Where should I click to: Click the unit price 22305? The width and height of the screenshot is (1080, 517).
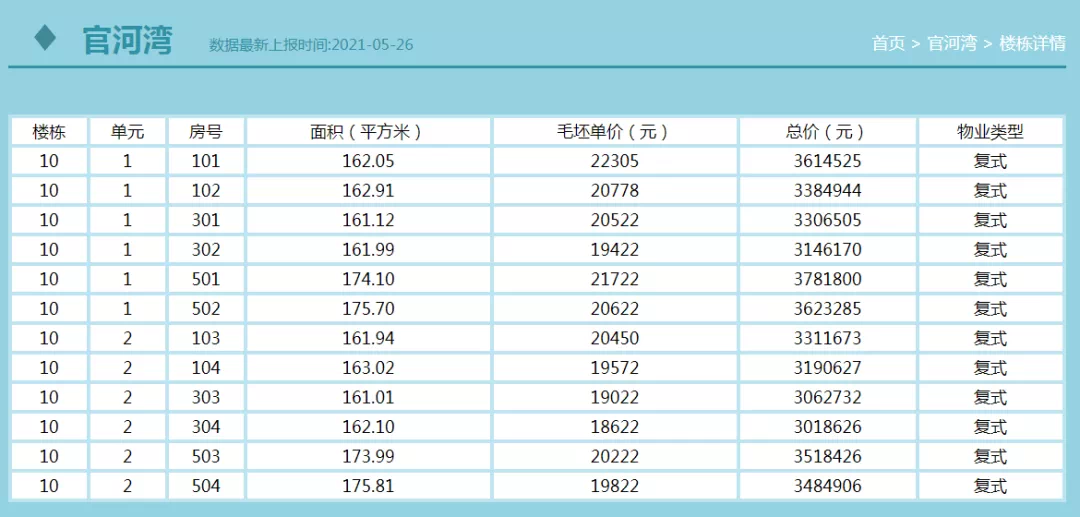pos(615,161)
